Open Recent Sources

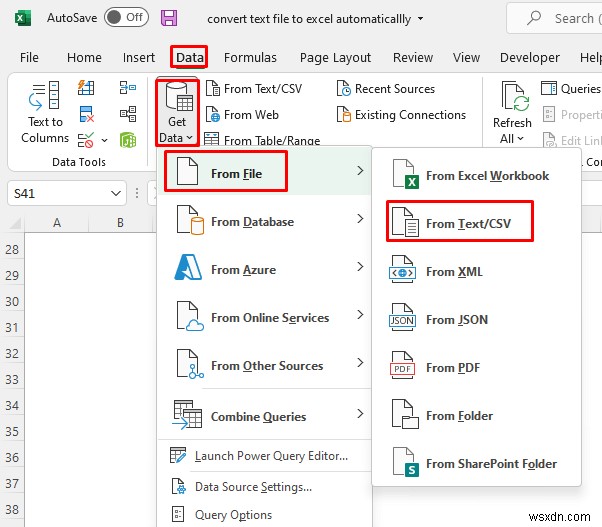[386, 89]
